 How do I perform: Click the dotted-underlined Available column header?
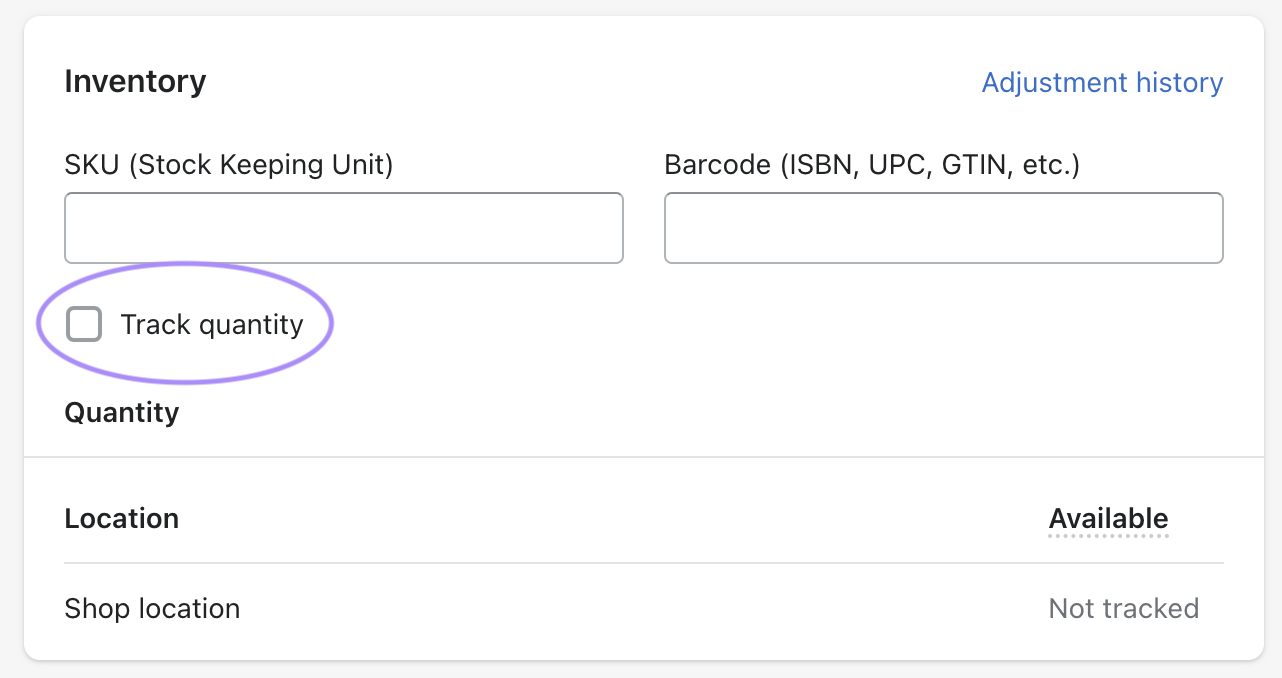point(1108,519)
